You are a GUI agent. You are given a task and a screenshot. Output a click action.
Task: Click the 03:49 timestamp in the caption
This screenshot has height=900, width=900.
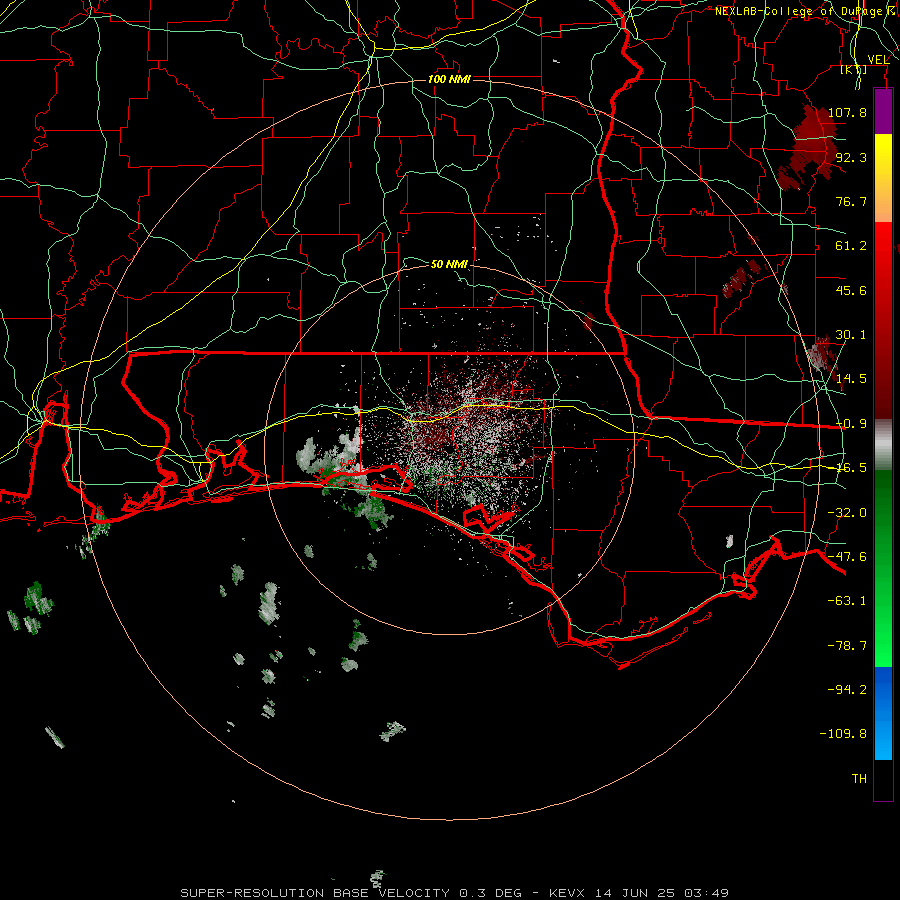[x=707, y=893]
